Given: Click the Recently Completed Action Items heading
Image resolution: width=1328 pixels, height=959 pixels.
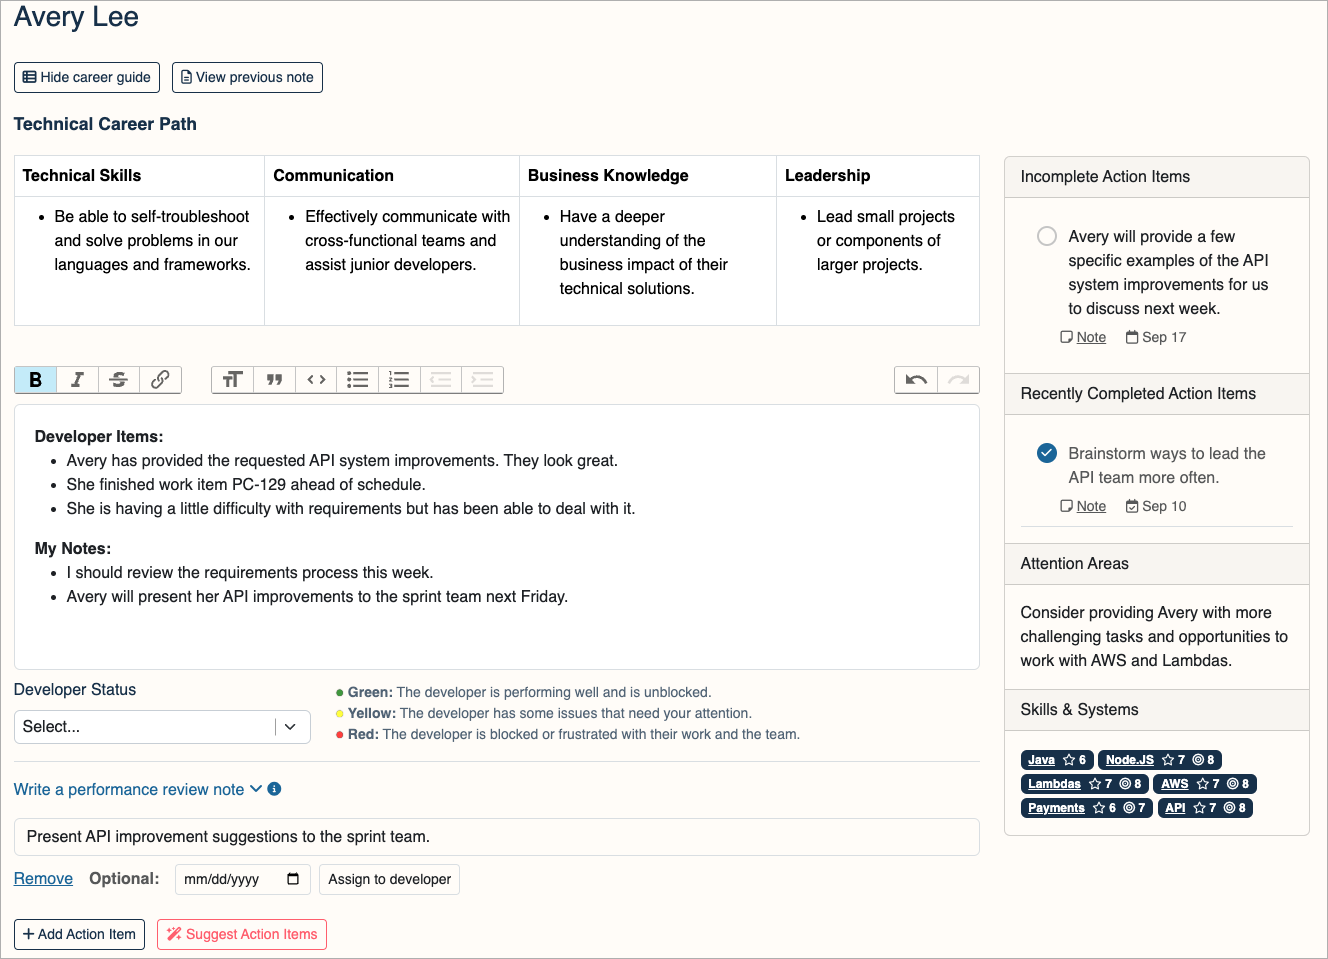Looking at the screenshot, I should (1138, 393).
